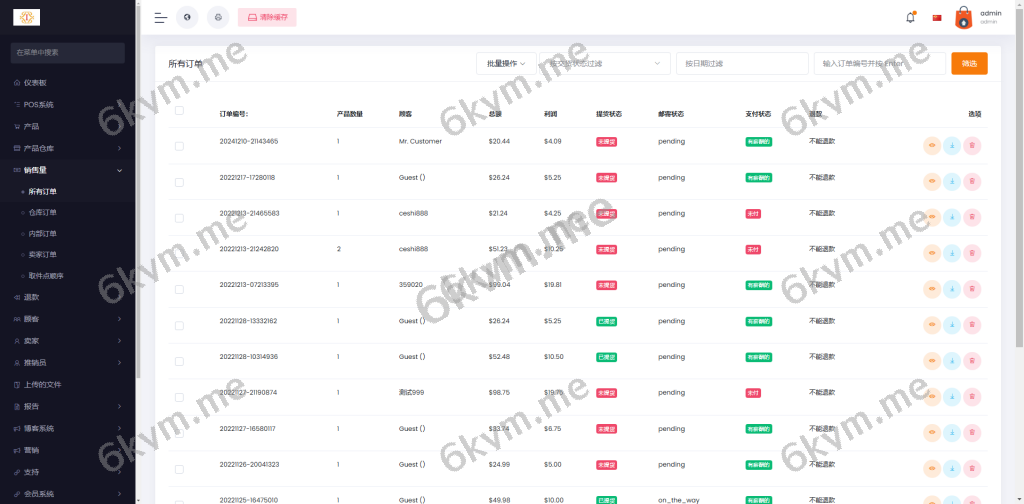
Task: Check the box for order 20221213-21242820
Action: [179, 254]
